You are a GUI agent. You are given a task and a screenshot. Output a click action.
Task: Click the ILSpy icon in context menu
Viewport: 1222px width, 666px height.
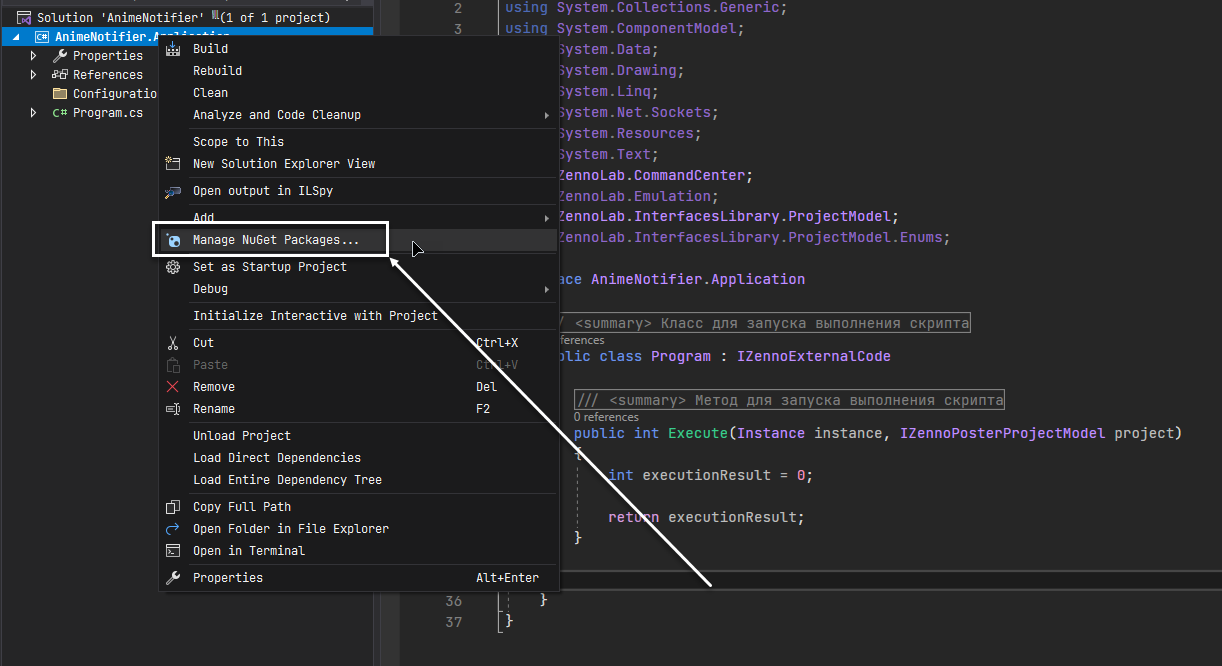pos(173,191)
